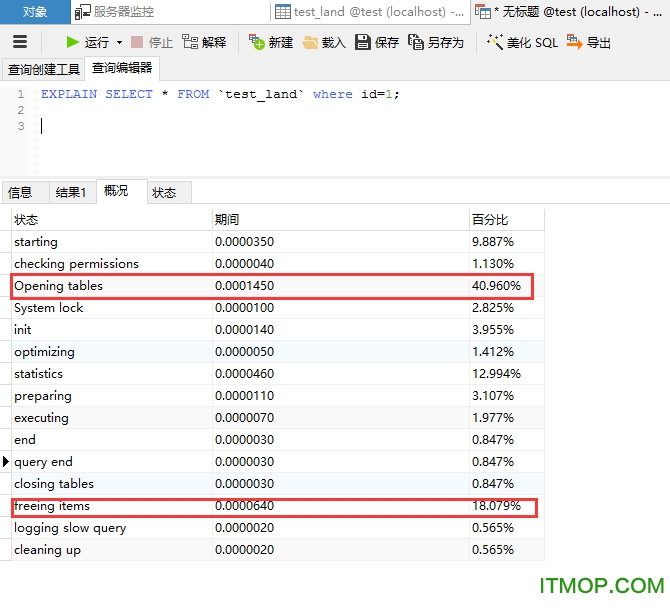670x611 pixels.
Task: Select the 'checking permissions' cell
Action: point(112,264)
